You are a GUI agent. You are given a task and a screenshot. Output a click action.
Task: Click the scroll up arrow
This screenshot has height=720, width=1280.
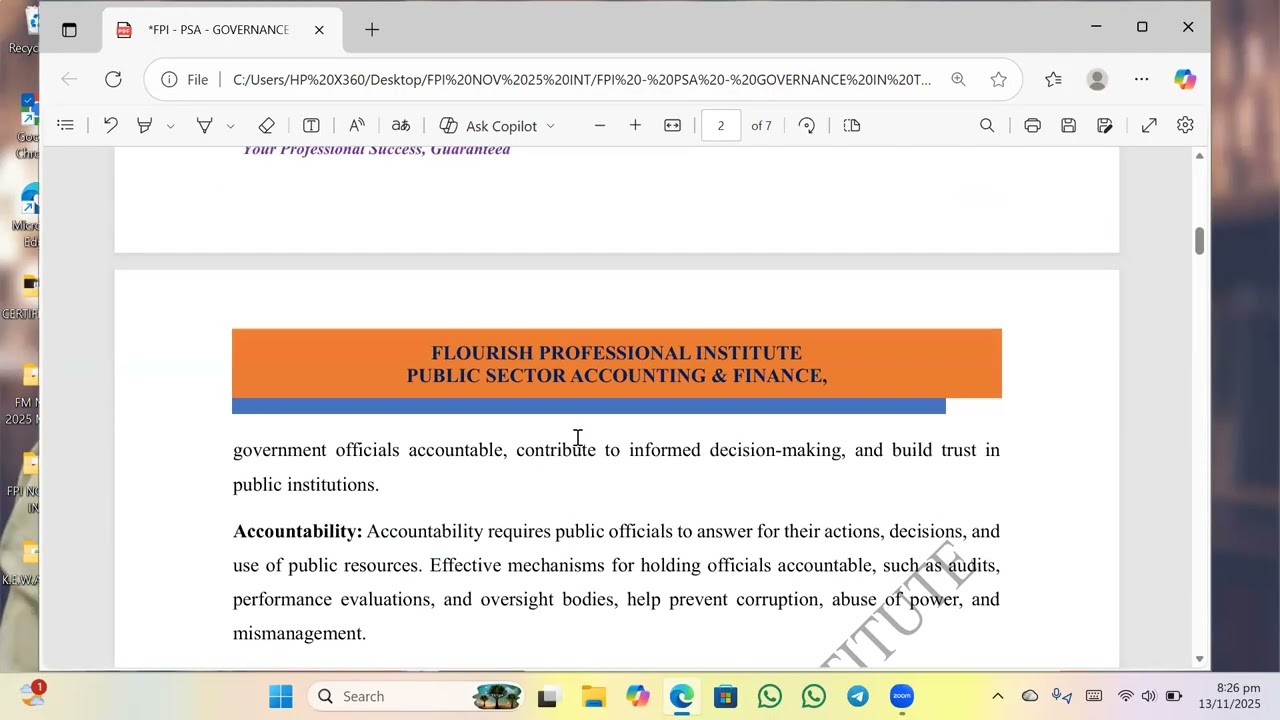pos(1199,156)
